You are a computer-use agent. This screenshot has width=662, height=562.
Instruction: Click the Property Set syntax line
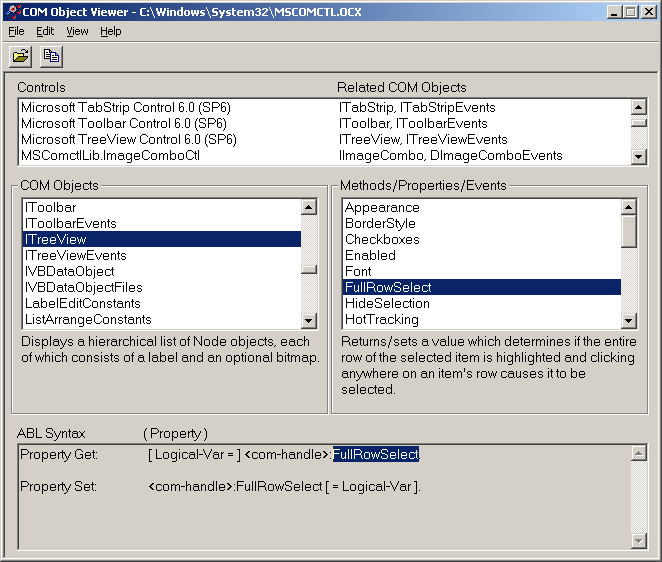pos(220,486)
